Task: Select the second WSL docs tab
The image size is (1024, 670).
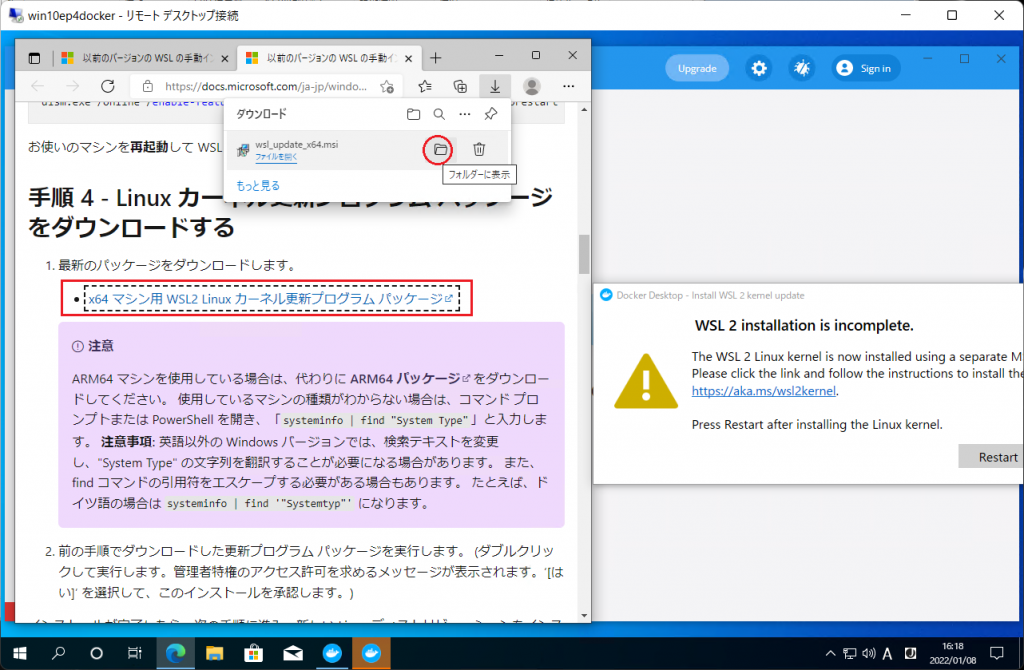Action: [330, 58]
